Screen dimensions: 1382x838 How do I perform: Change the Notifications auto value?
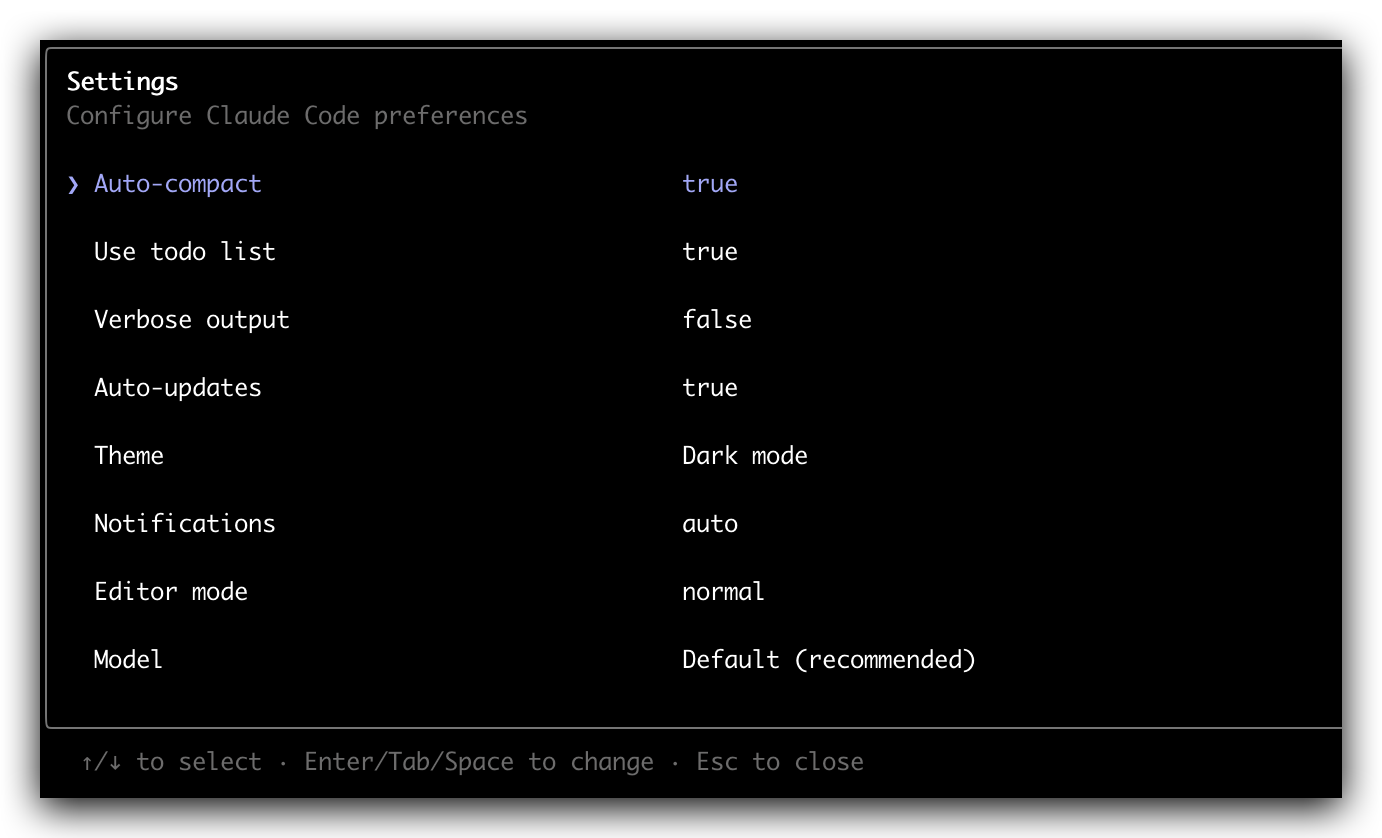710,524
